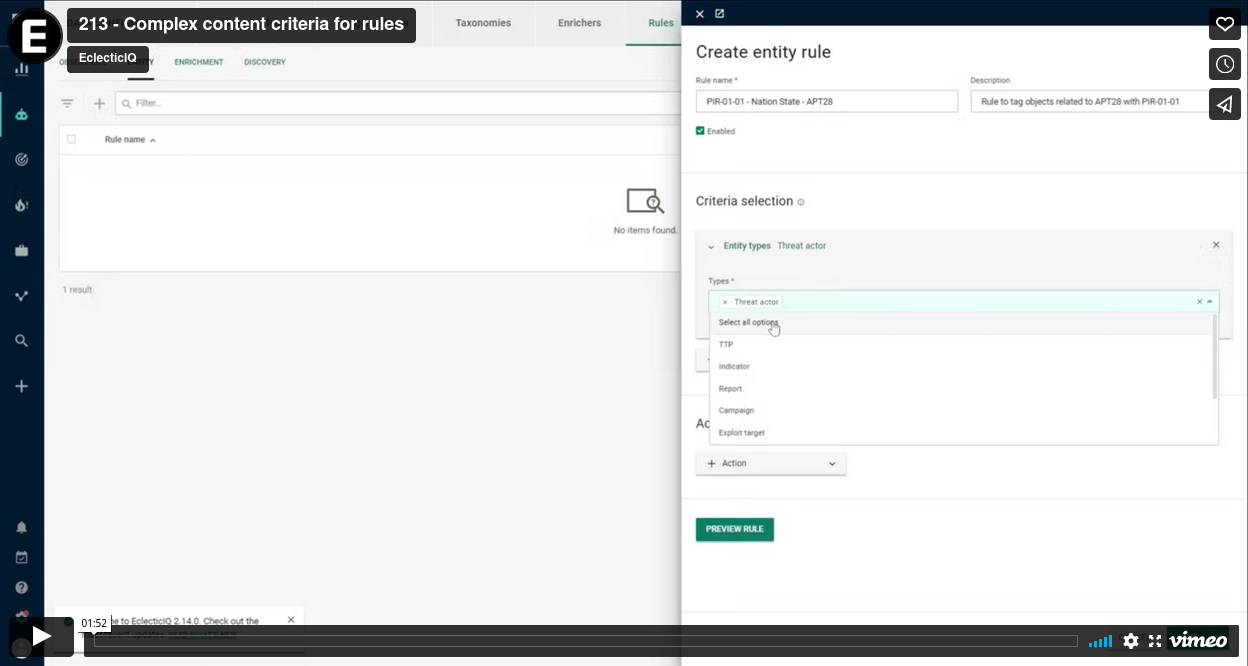Click the PREVIEW RULE button
Viewport: 1248px width, 666px height.
click(x=734, y=529)
